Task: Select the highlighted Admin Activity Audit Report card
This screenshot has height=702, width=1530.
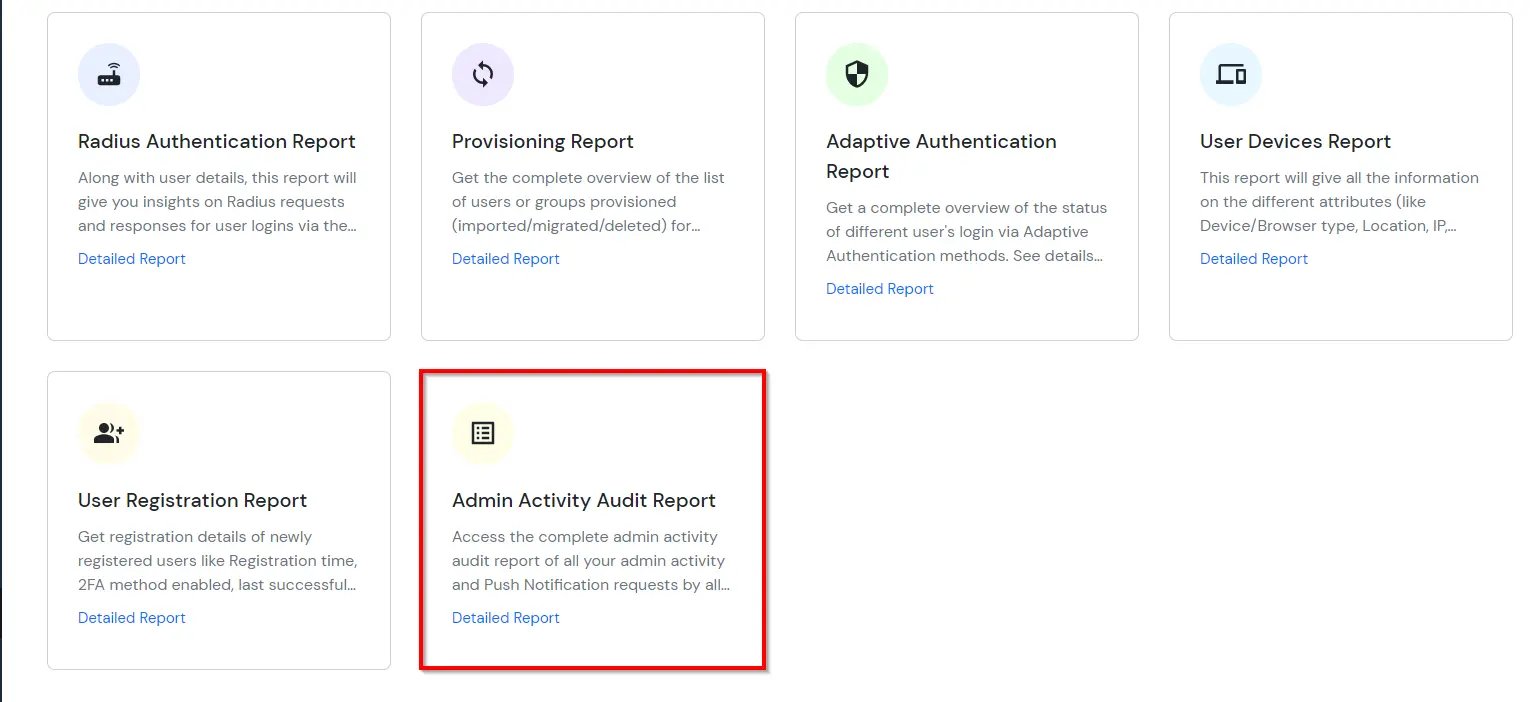Action: click(592, 520)
